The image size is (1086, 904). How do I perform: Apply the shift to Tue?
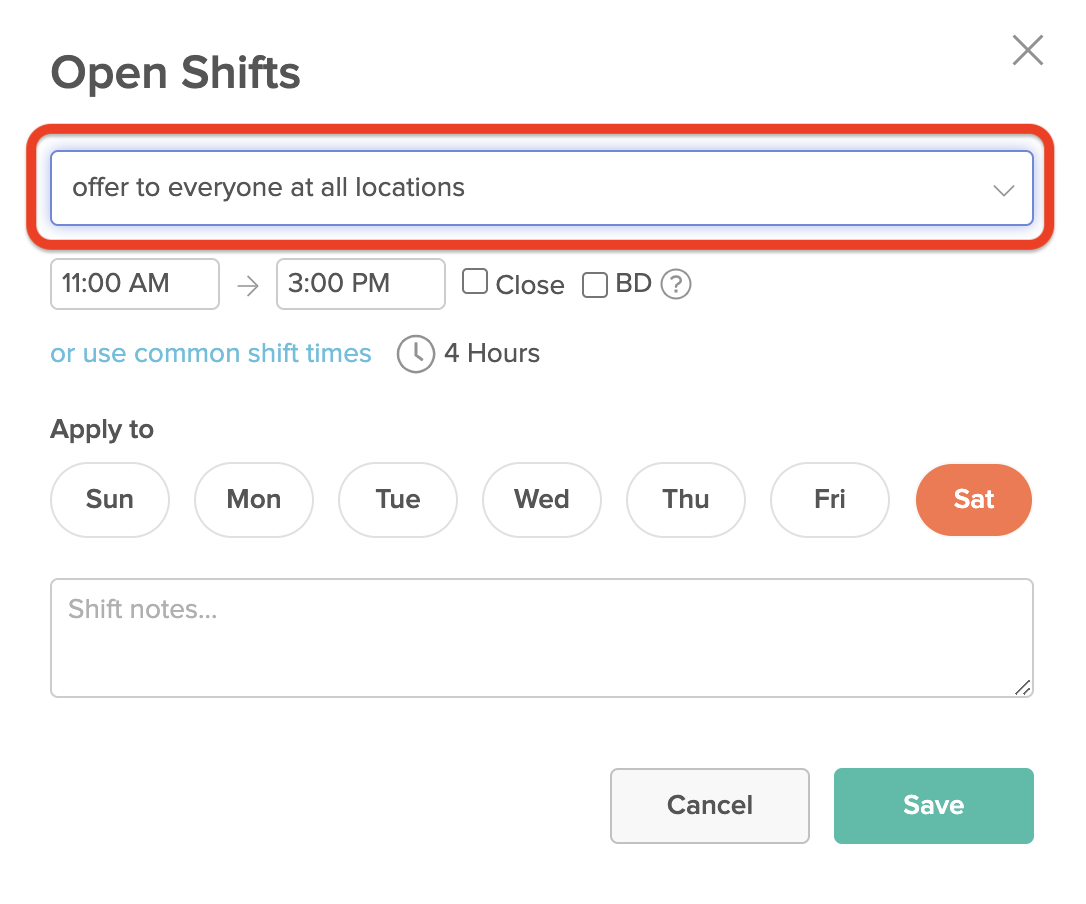[x=398, y=499]
